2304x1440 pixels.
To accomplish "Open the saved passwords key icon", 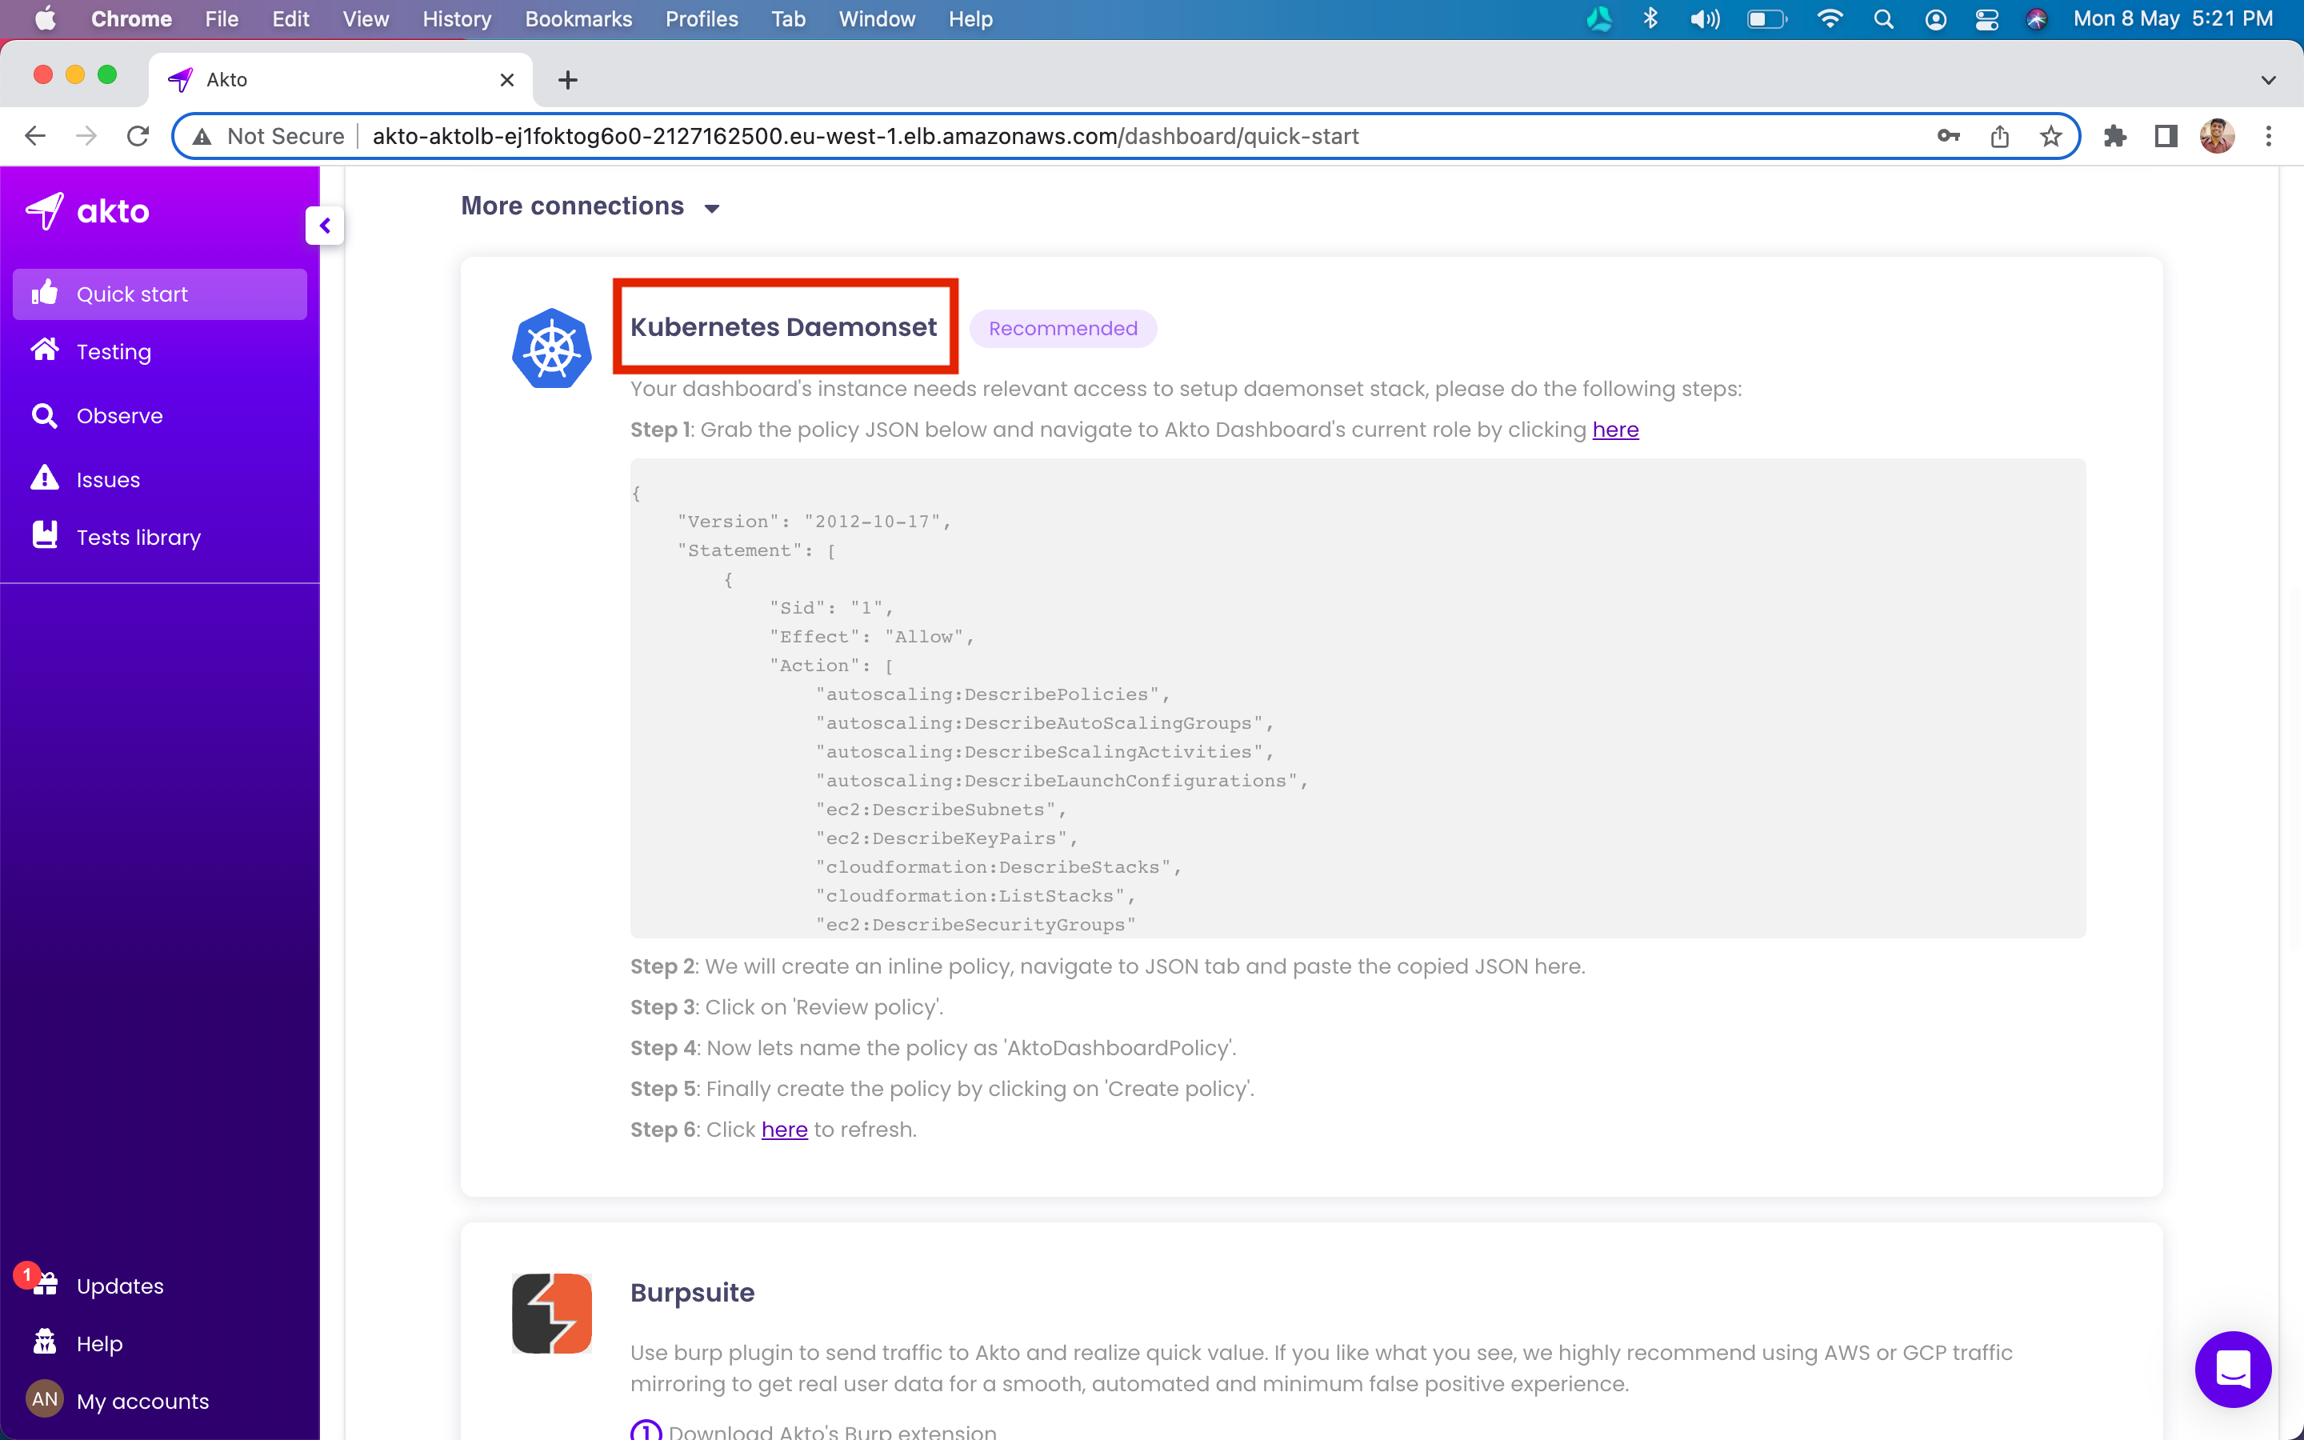I will tap(1947, 136).
